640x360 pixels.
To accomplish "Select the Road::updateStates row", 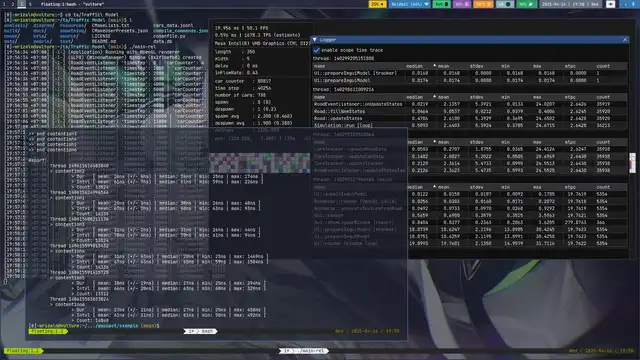I will [x=469, y=118].
